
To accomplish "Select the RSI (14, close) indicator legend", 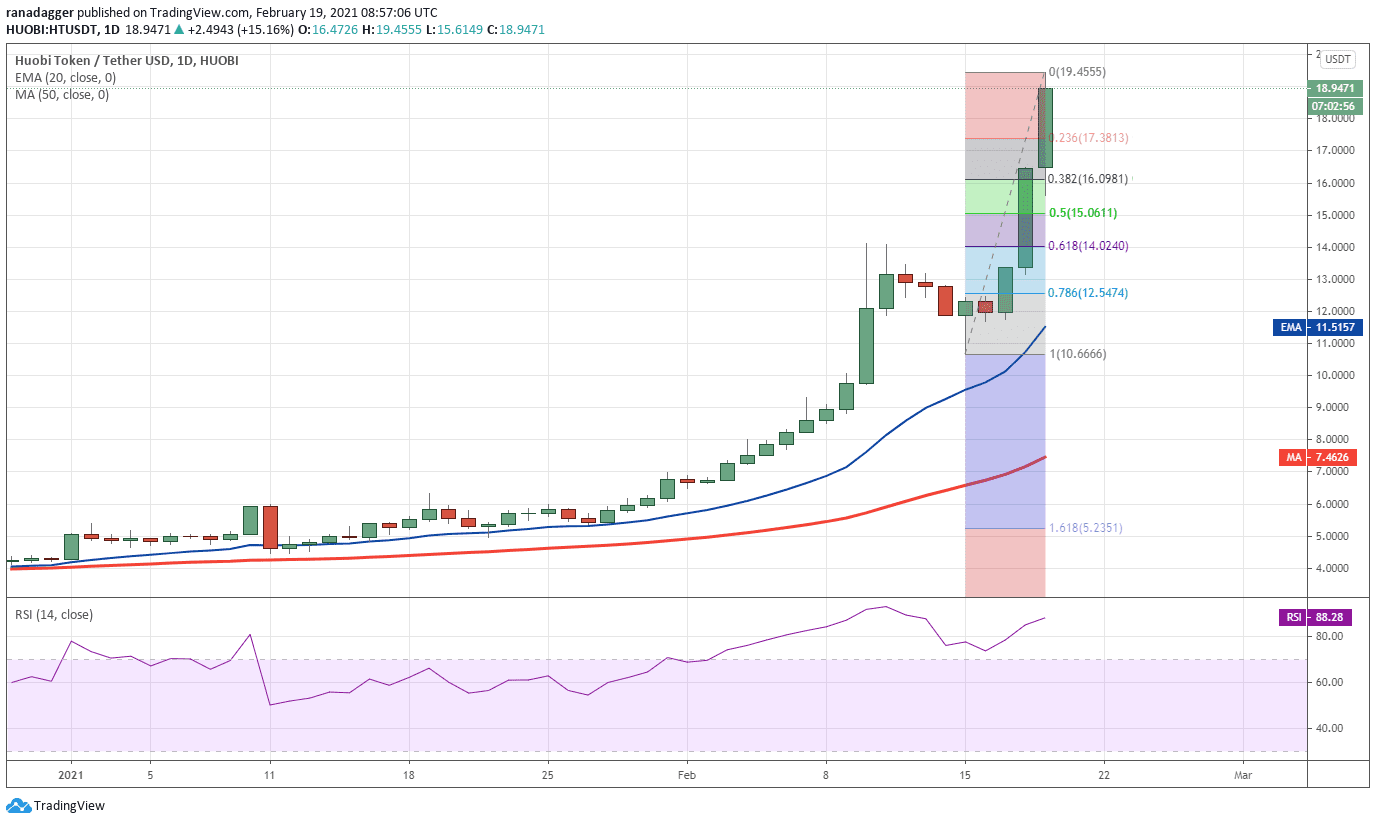I will 55,615.
